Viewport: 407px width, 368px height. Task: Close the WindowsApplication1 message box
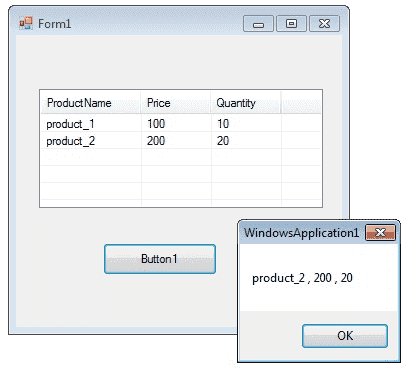tap(380, 232)
